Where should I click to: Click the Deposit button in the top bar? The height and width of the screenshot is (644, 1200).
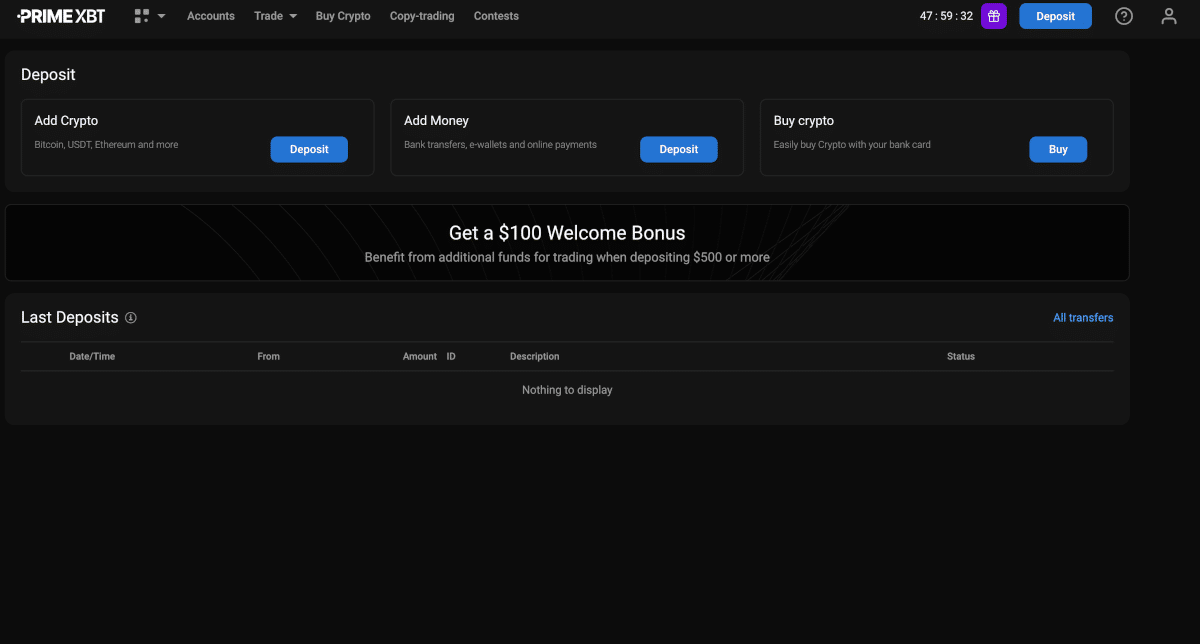1056,16
